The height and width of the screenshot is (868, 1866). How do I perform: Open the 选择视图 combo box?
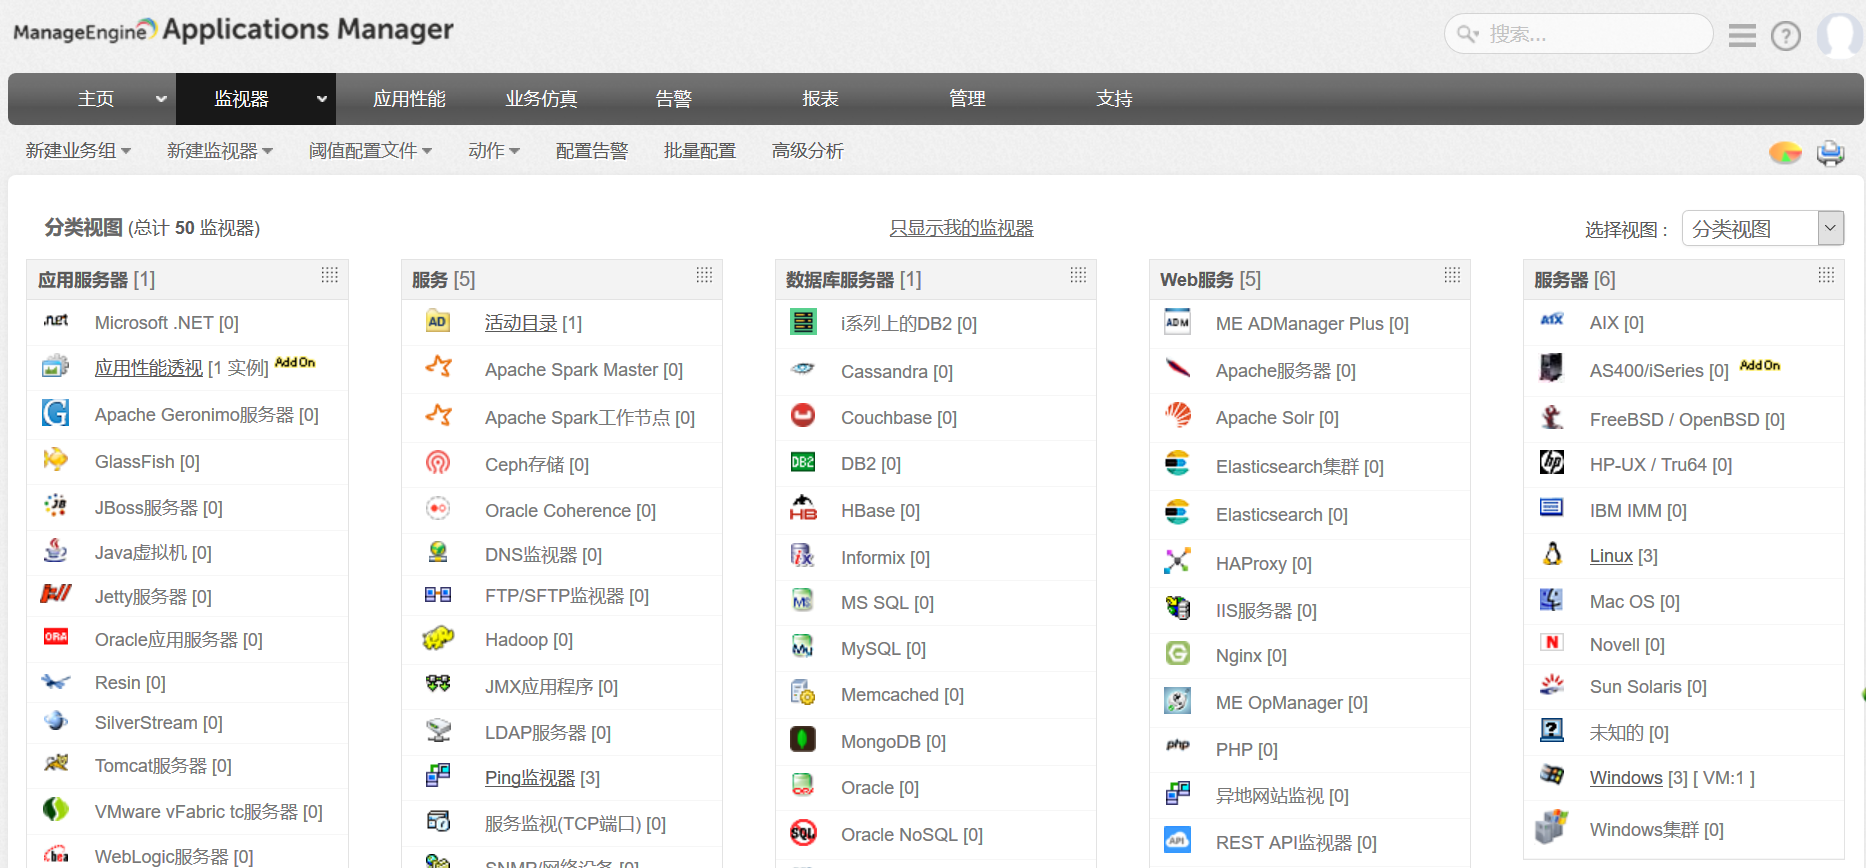click(1763, 229)
